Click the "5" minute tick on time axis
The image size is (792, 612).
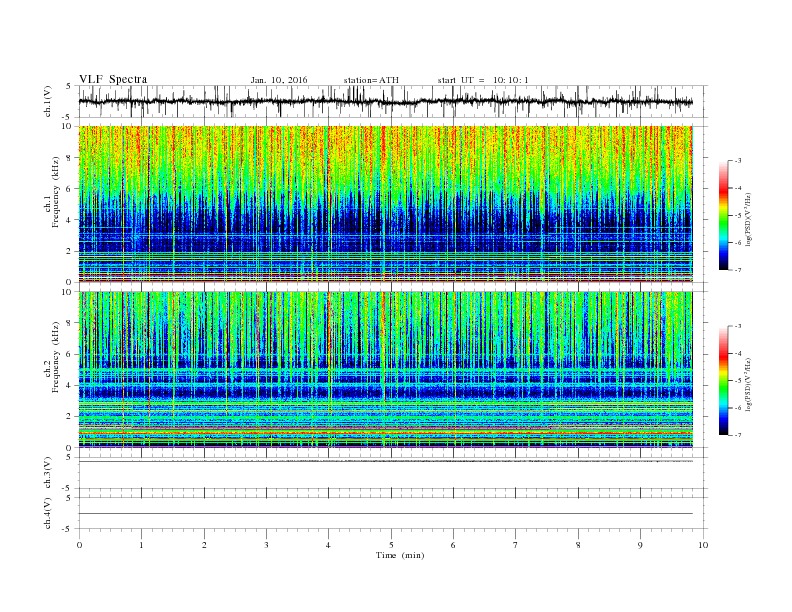pyautogui.click(x=391, y=545)
